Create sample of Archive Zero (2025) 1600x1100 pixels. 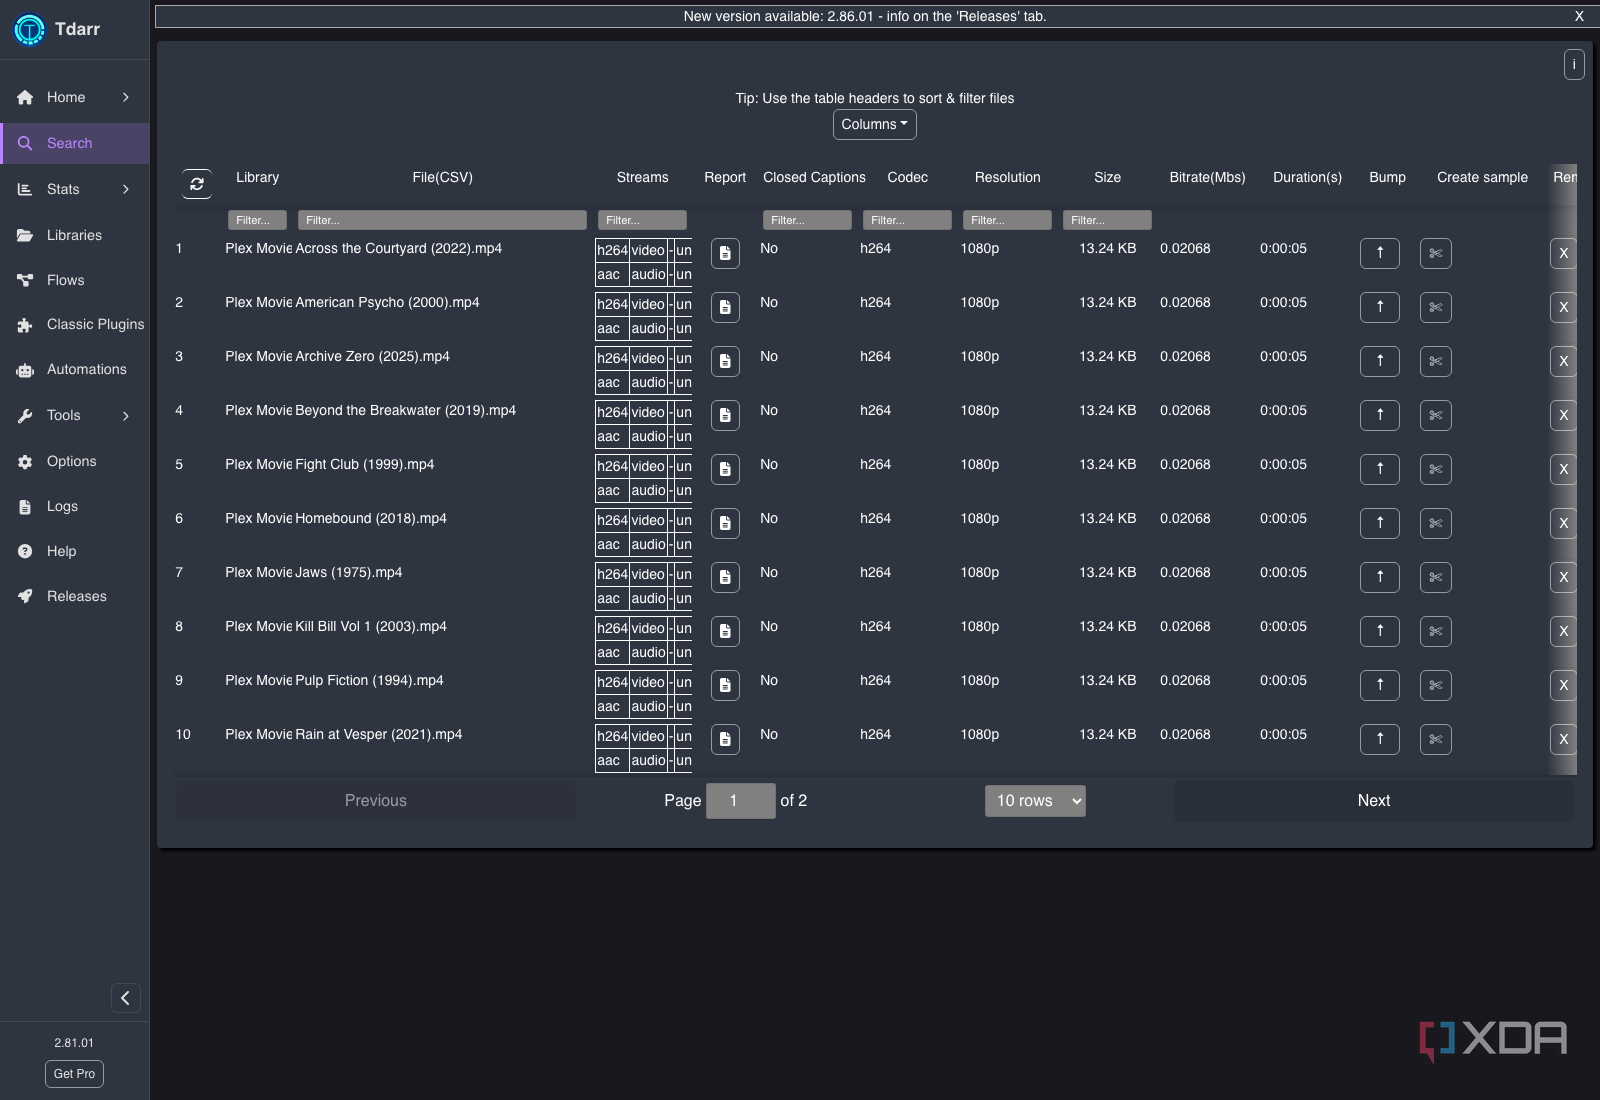tap(1436, 361)
